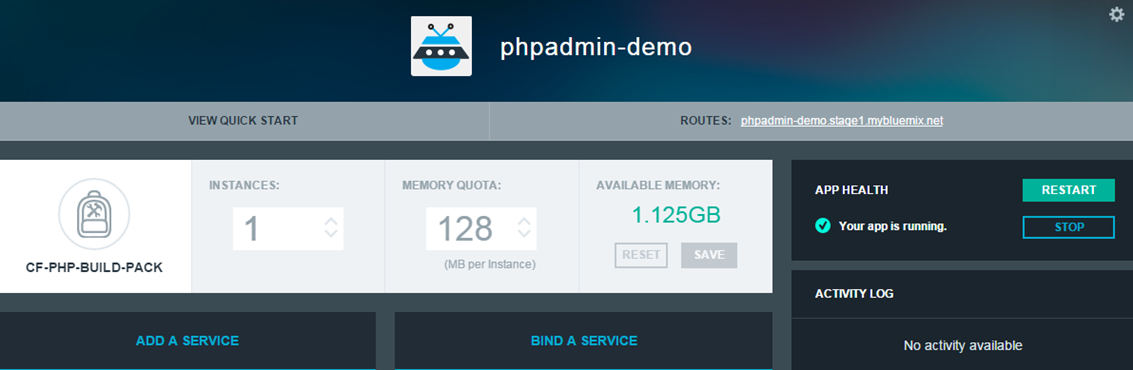Click the Activity Log header
Screen dimensions: 1133x370
click(854, 293)
